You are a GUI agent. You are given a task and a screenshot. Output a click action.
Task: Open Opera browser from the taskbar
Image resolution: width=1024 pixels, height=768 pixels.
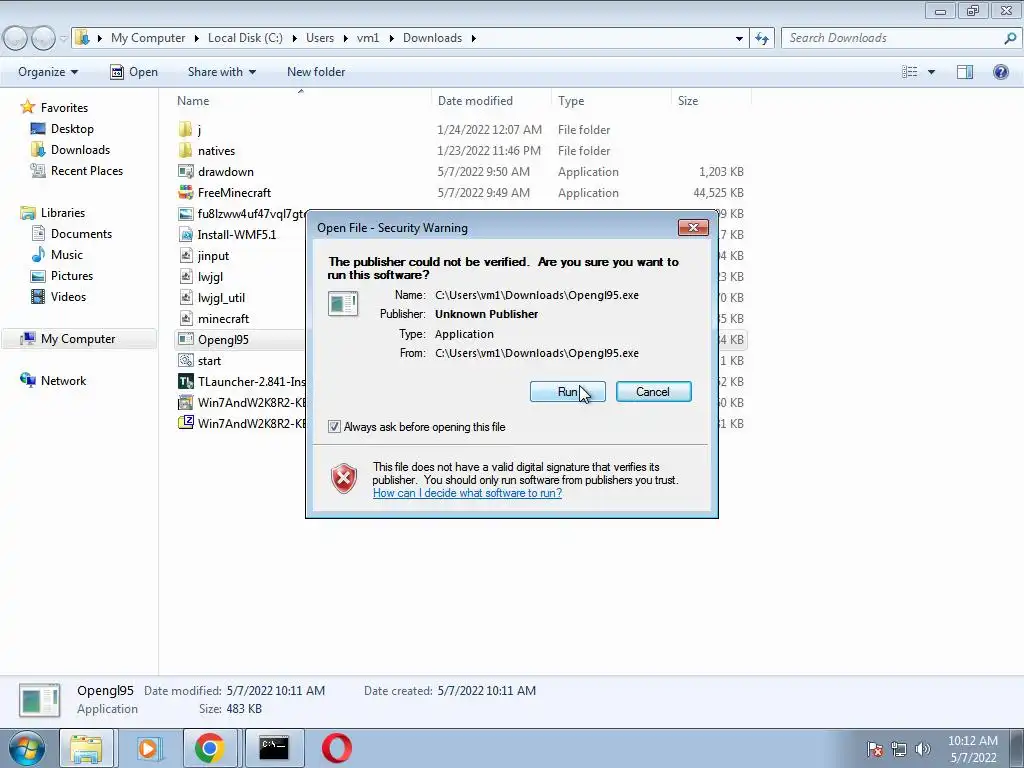pyautogui.click(x=337, y=748)
